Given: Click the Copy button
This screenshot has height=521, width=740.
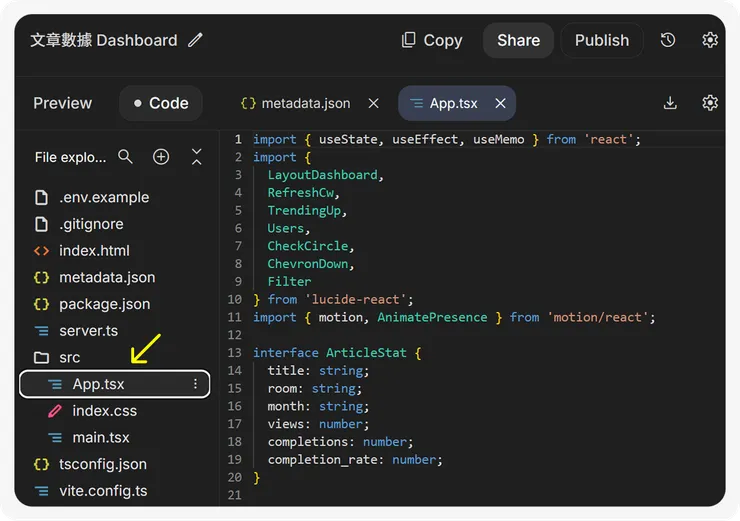Looking at the screenshot, I should click(x=432, y=40).
